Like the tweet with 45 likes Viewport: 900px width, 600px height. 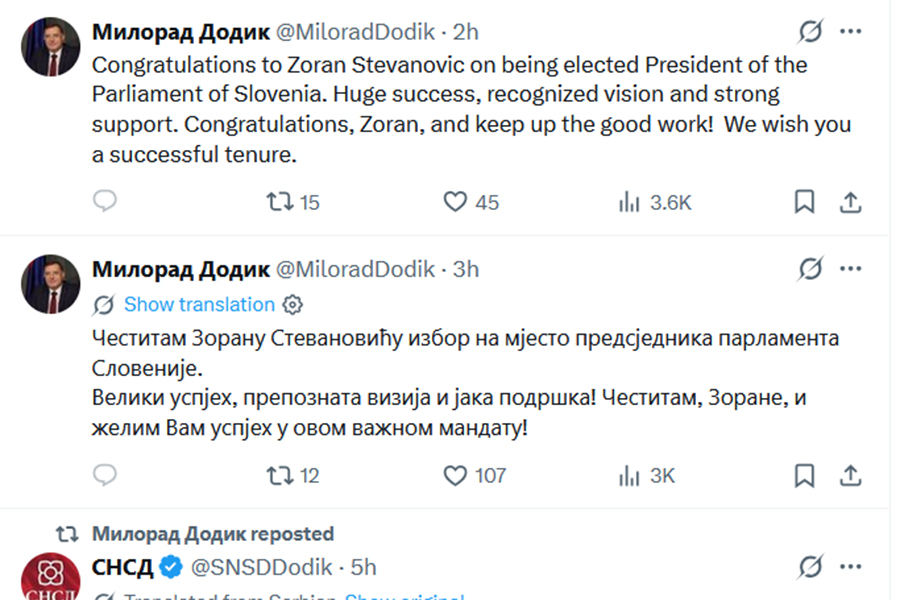456,202
